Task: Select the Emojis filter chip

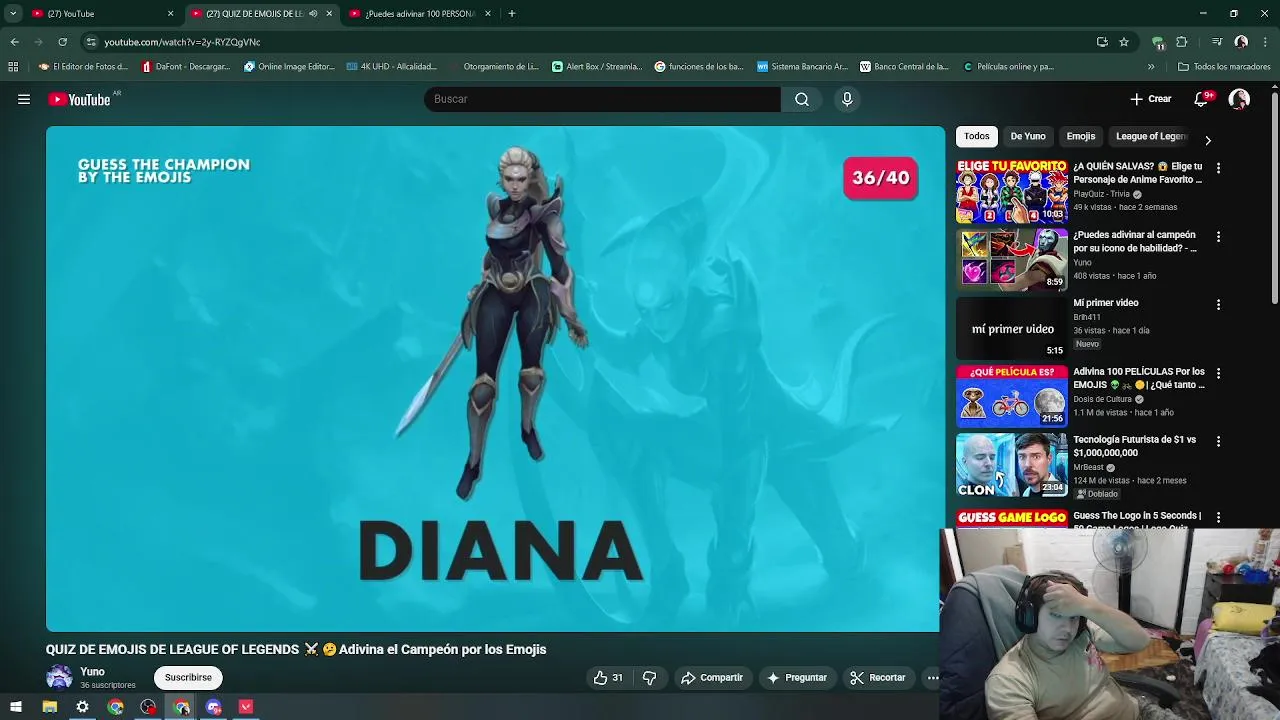Action: click(1081, 136)
